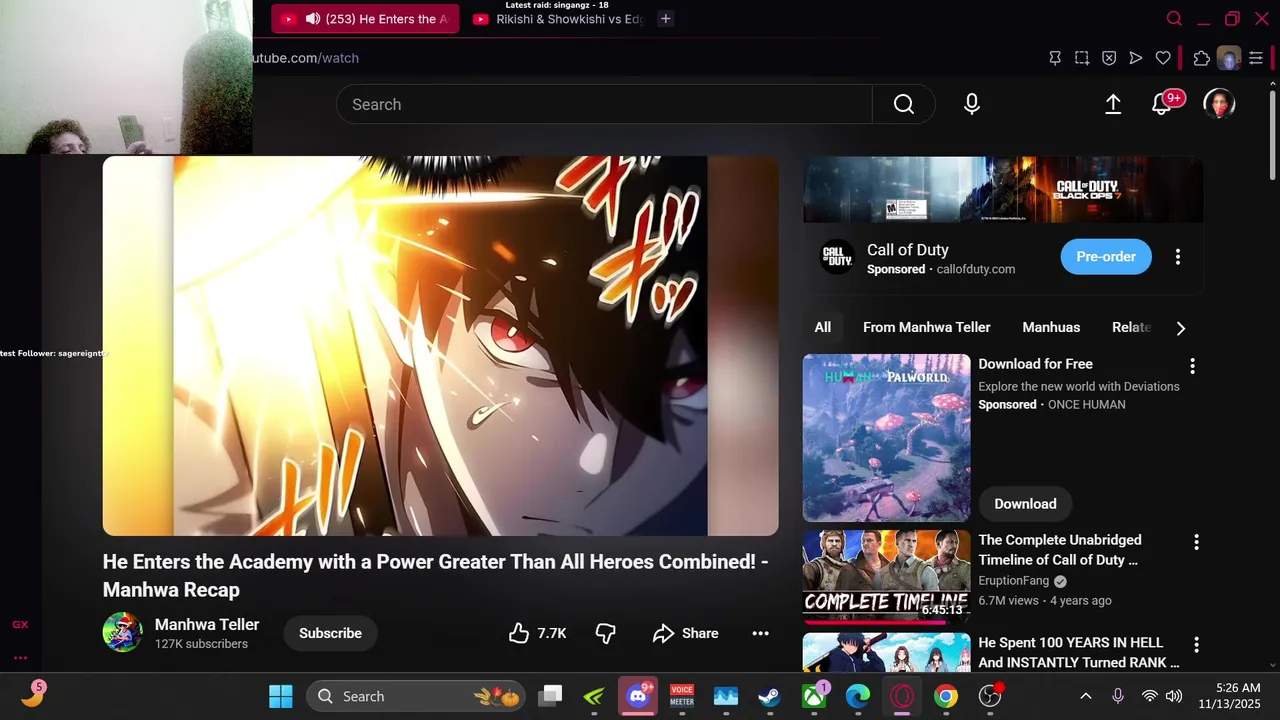Share the Manhwa Recap video
This screenshot has width=1280, height=720.
pos(686,633)
